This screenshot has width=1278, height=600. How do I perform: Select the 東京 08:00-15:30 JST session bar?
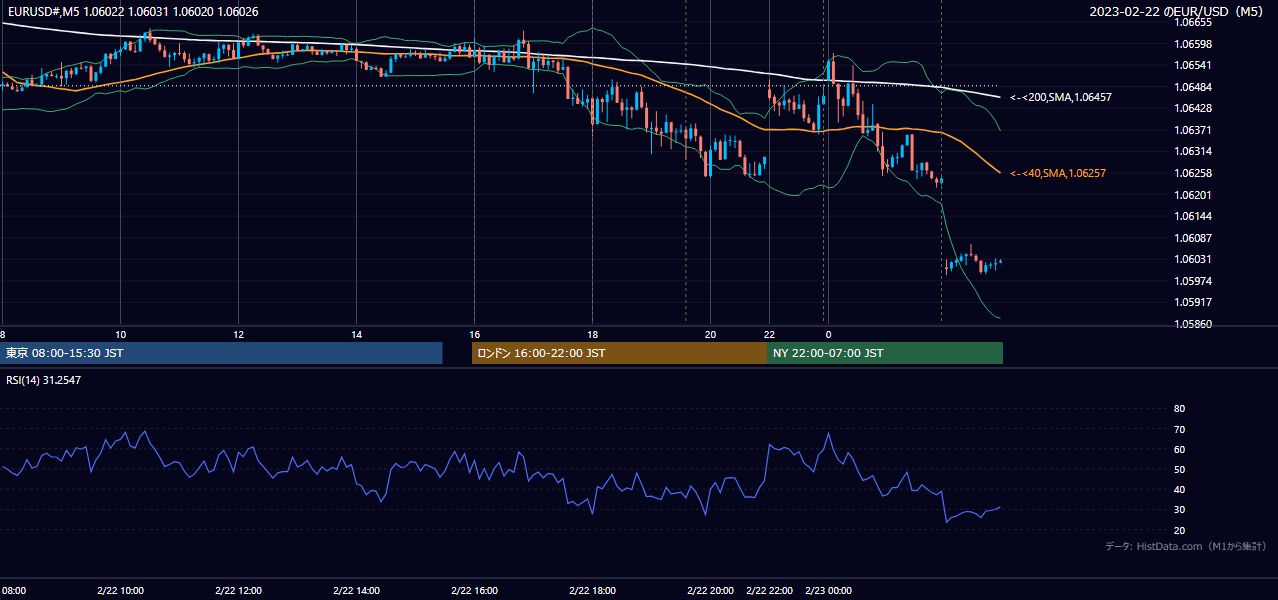point(222,353)
